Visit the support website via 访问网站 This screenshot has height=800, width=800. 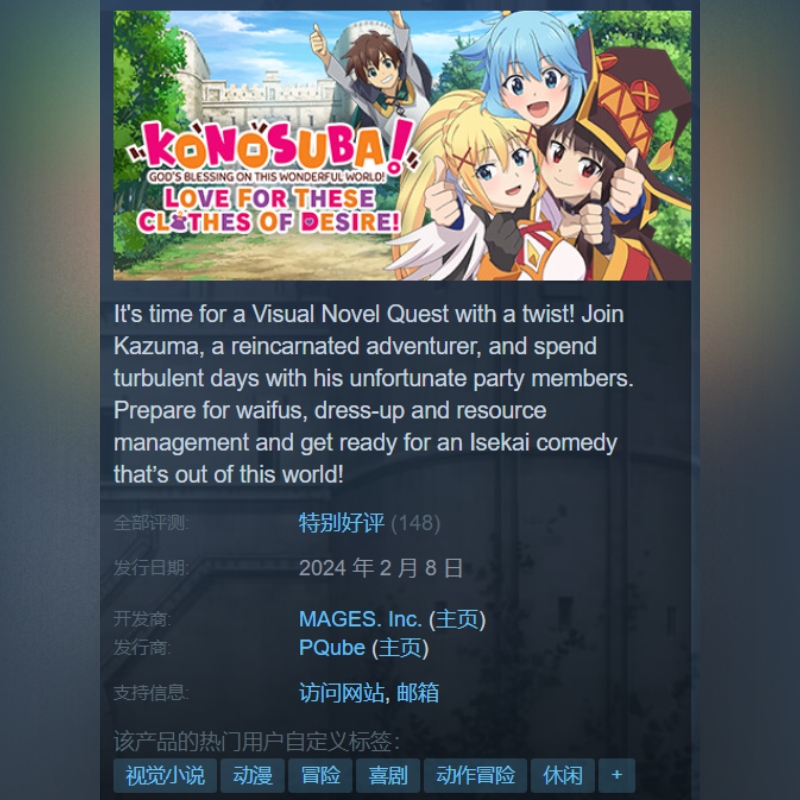(341, 693)
